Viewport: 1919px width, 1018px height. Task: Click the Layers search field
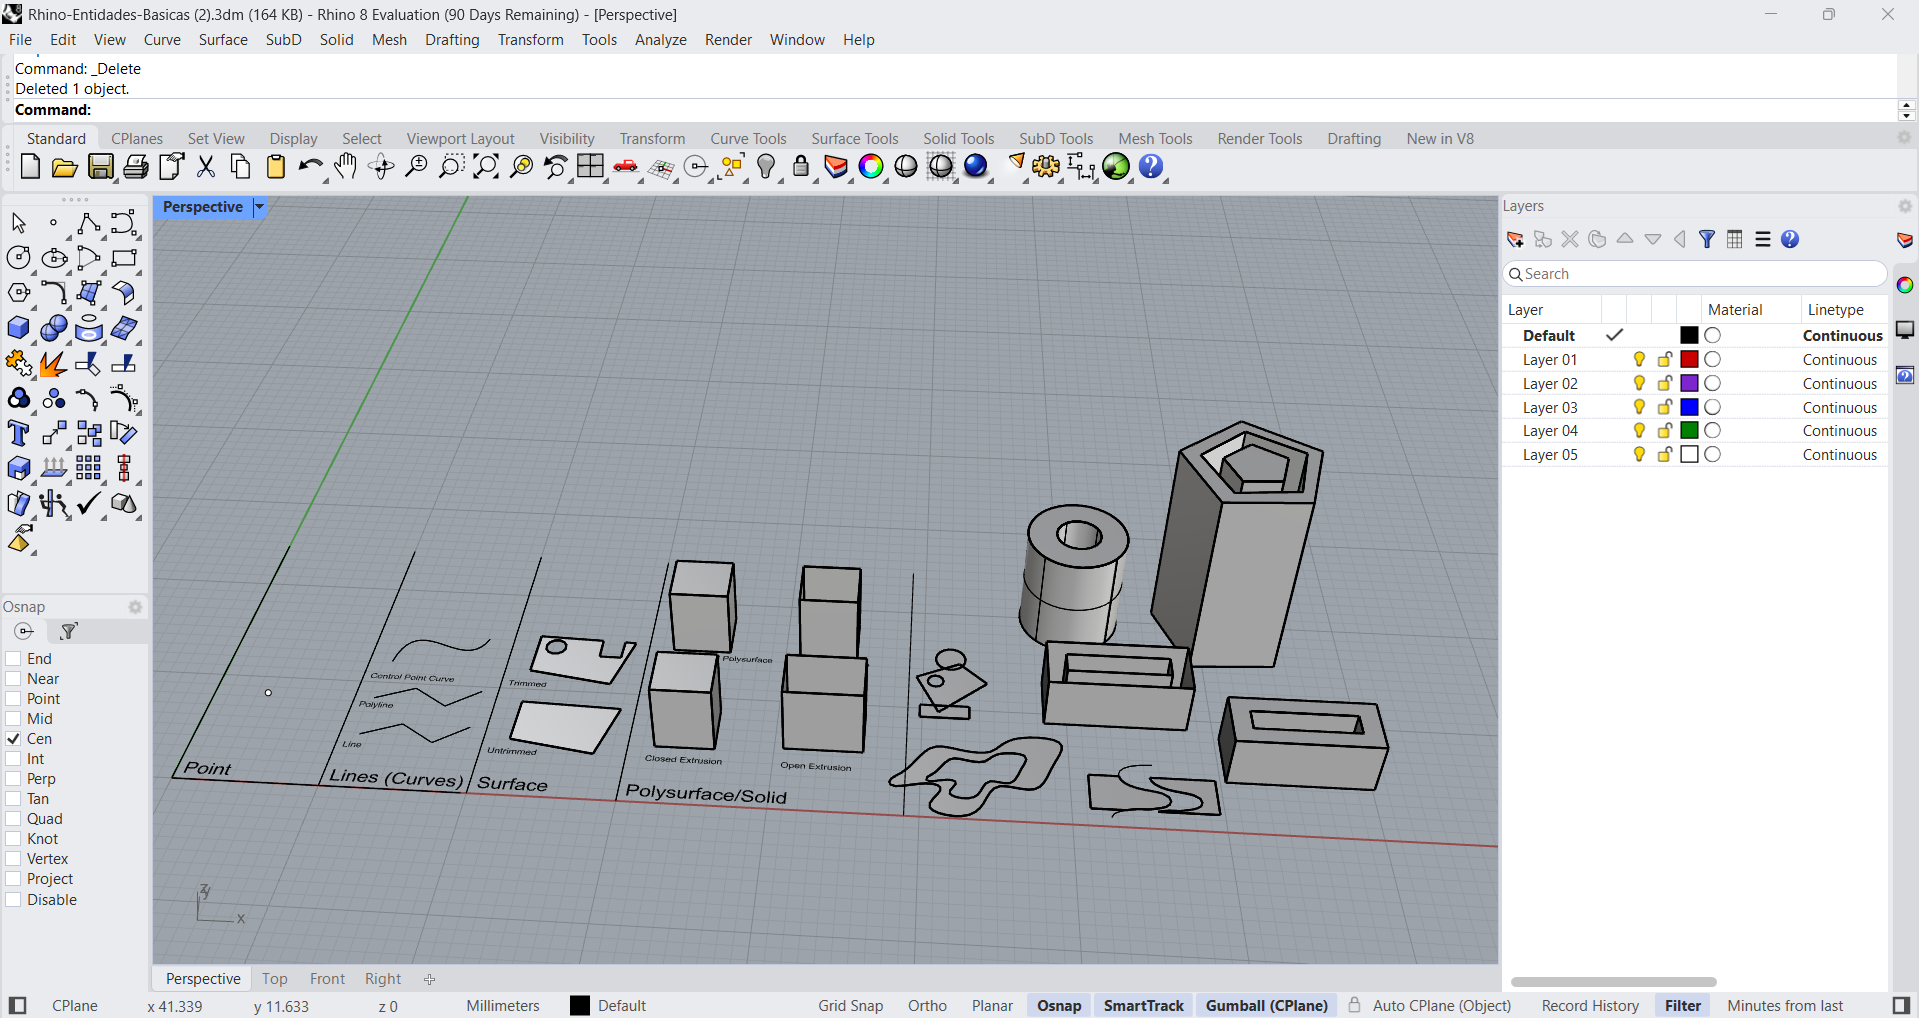click(x=1695, y=274)
